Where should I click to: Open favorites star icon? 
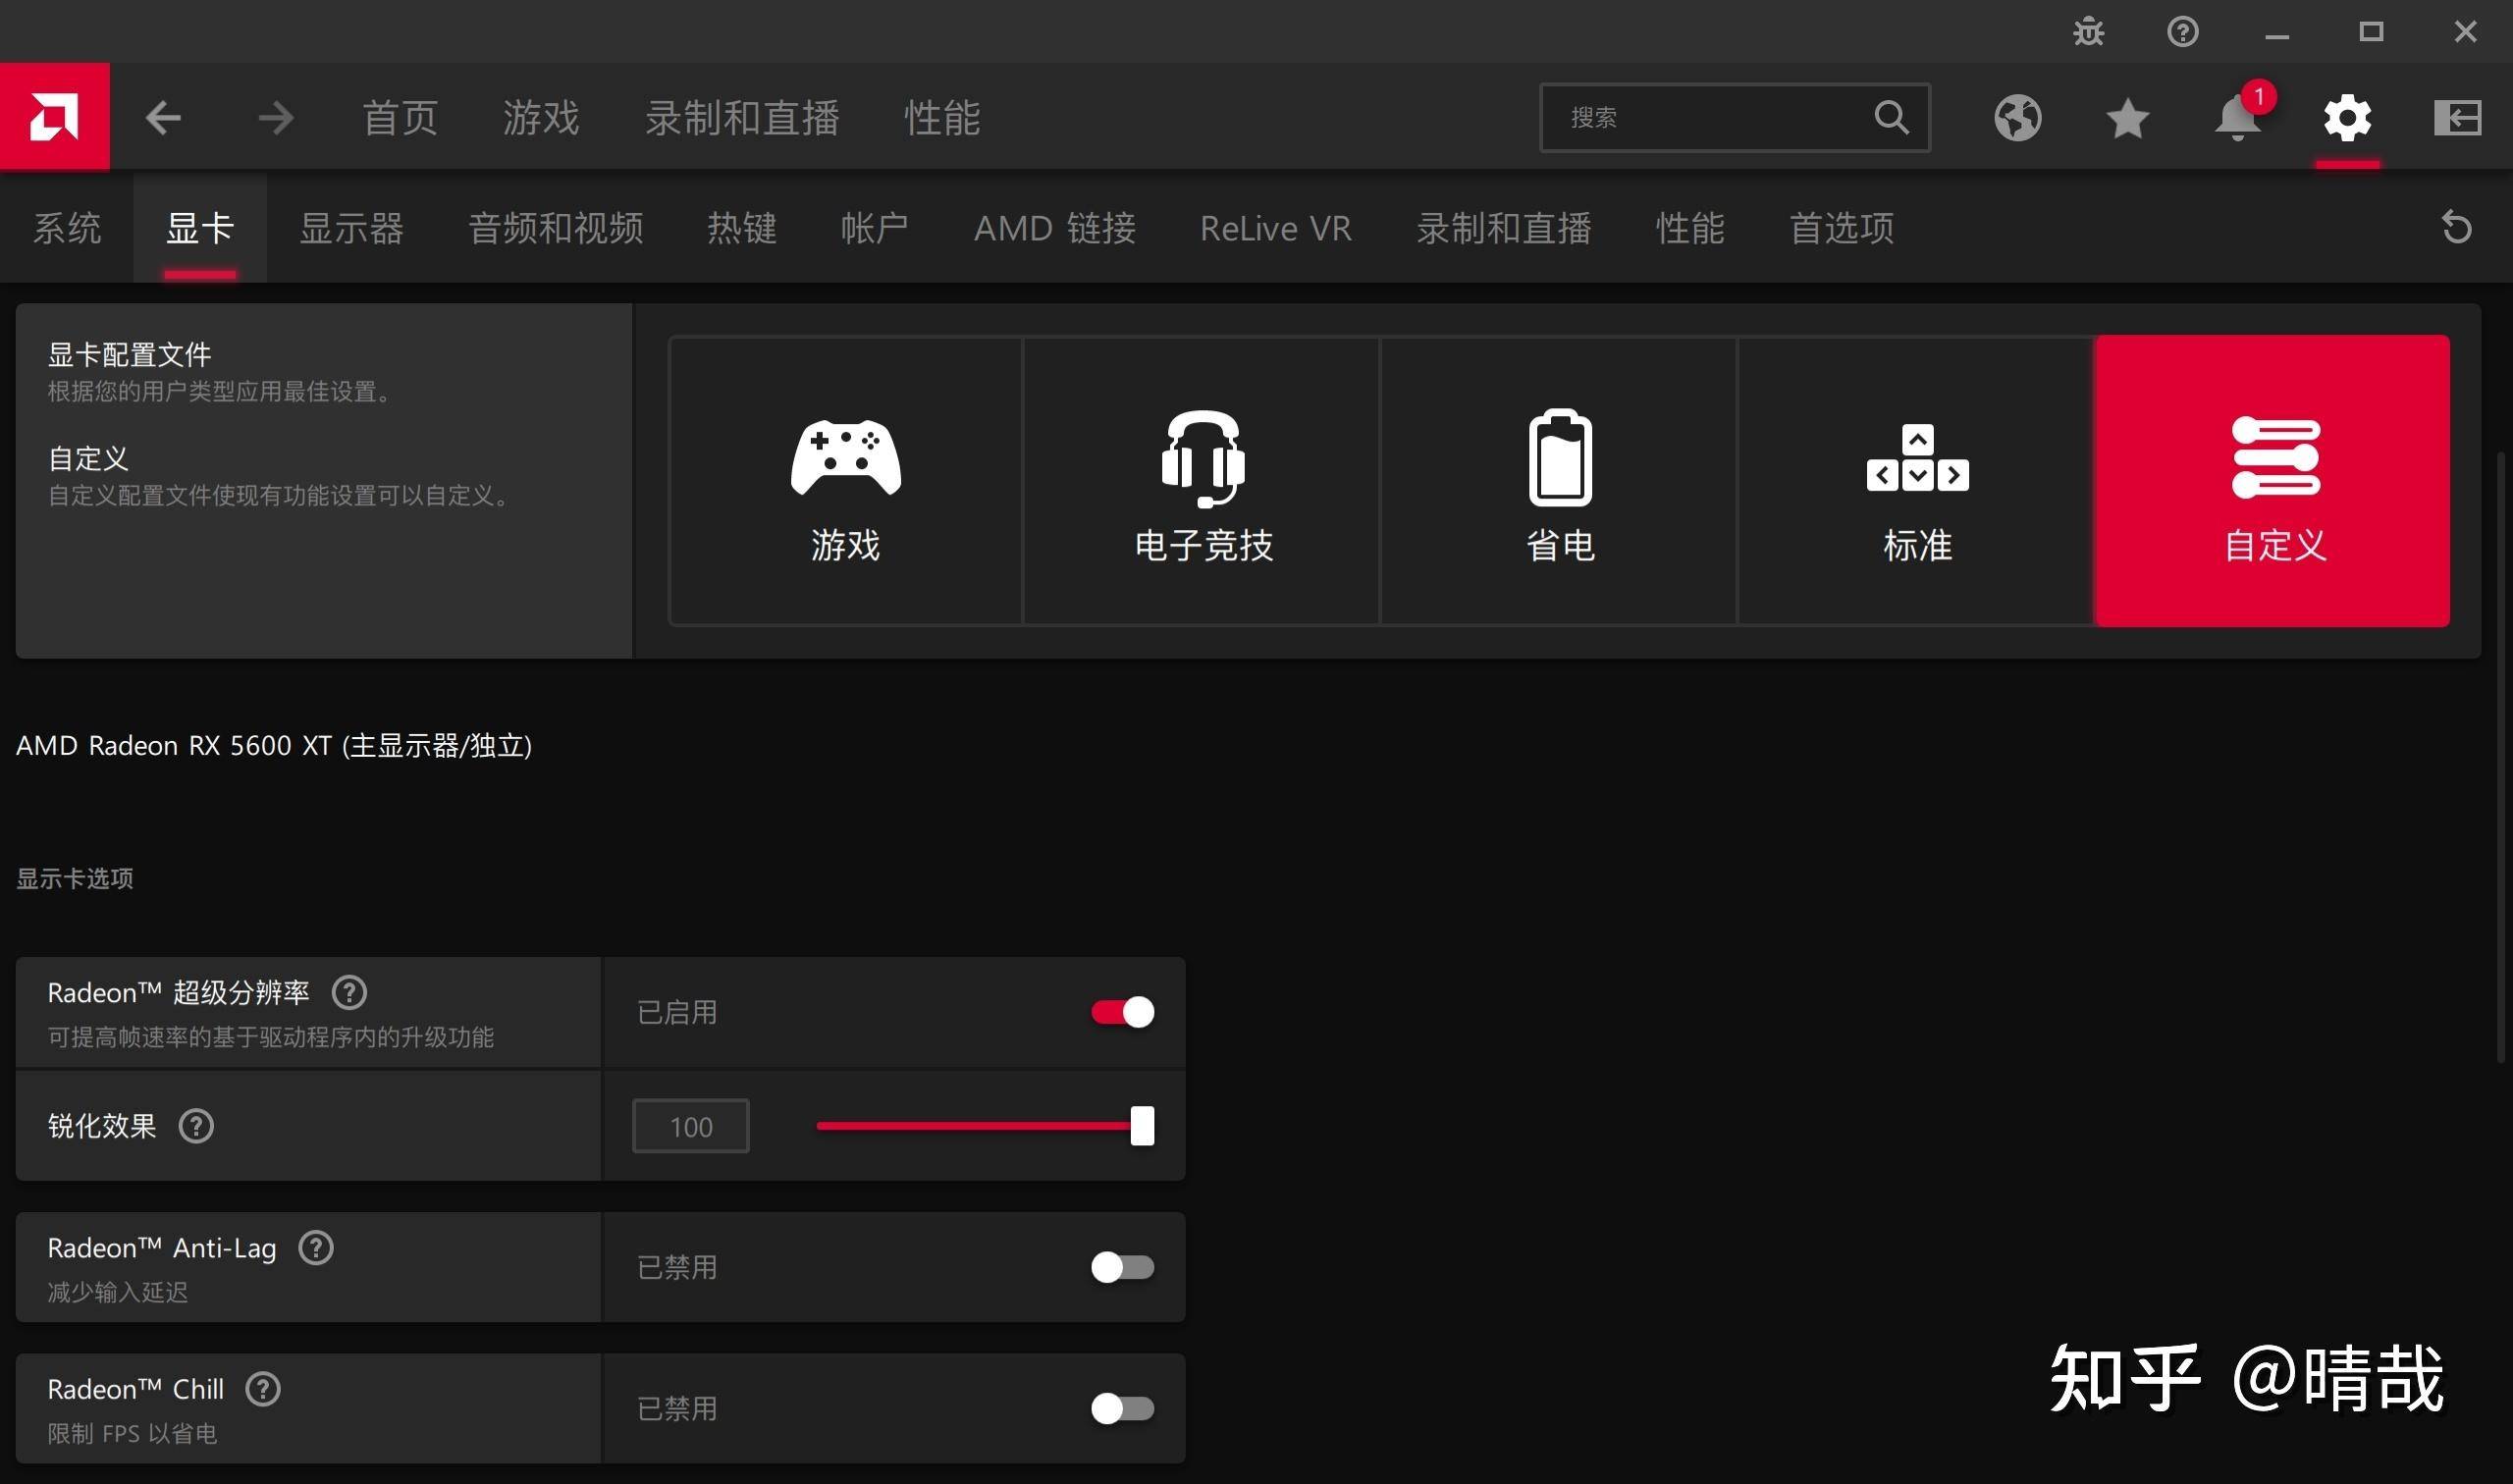[2127, 118]
